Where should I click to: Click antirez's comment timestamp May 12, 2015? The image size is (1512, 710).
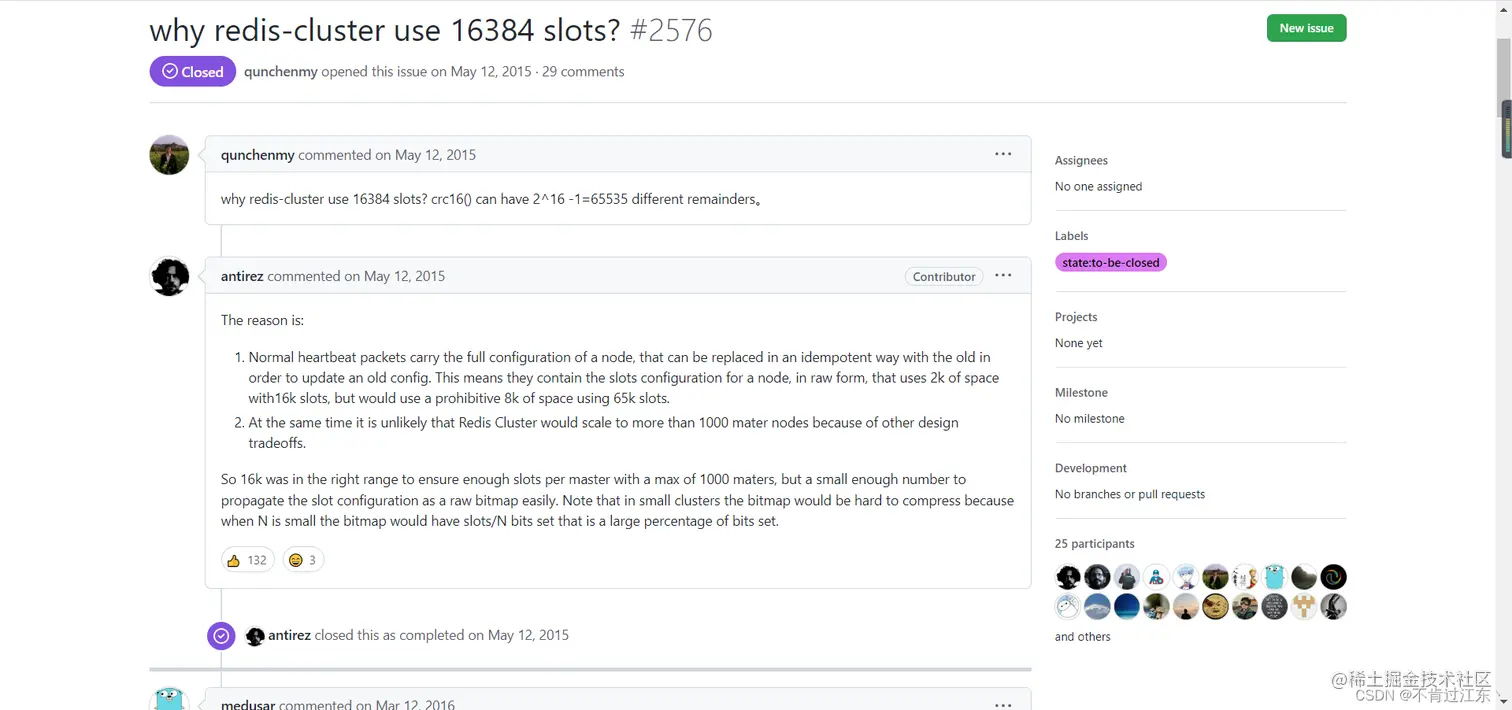click(x=404, y=276)
